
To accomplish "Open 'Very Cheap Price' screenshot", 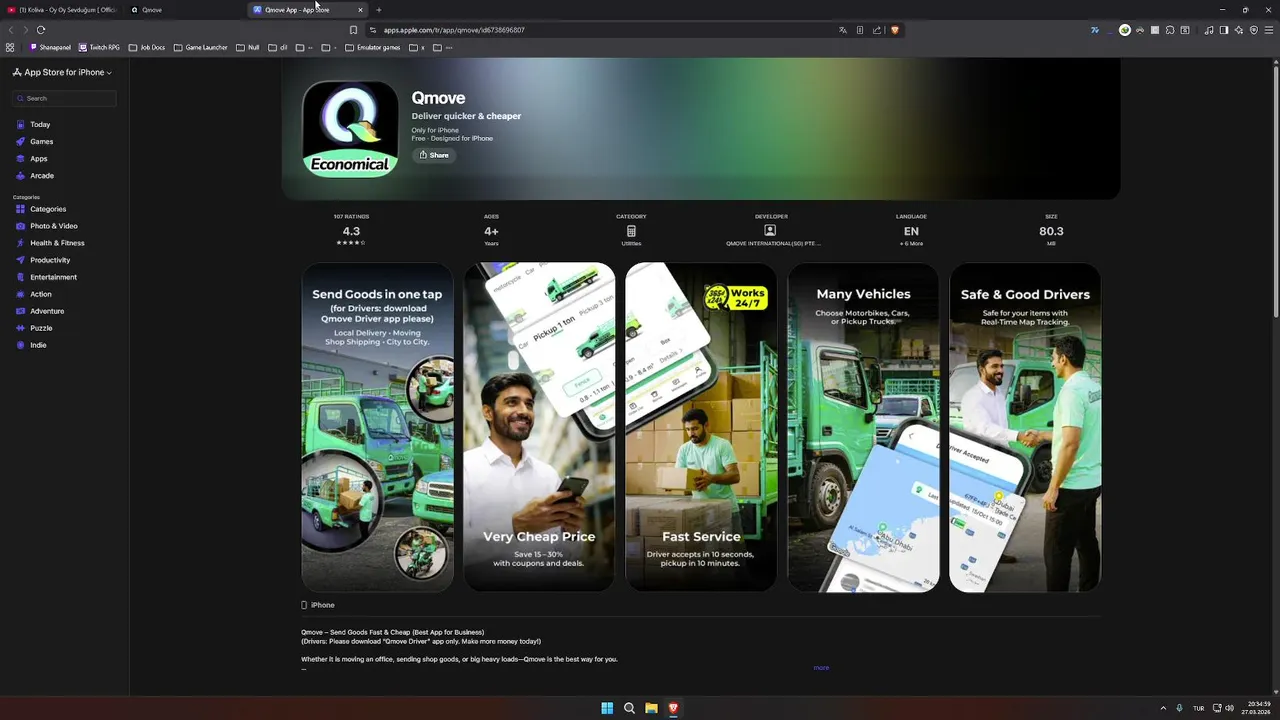I will 539,427.
